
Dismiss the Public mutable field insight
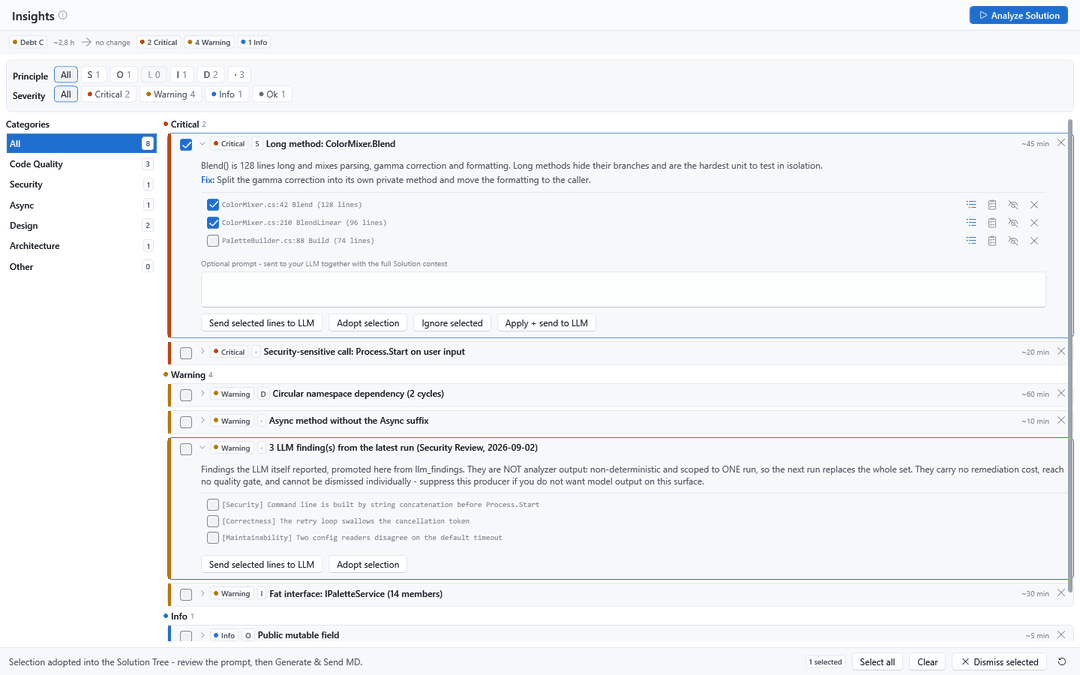(x=1061, y=634)
